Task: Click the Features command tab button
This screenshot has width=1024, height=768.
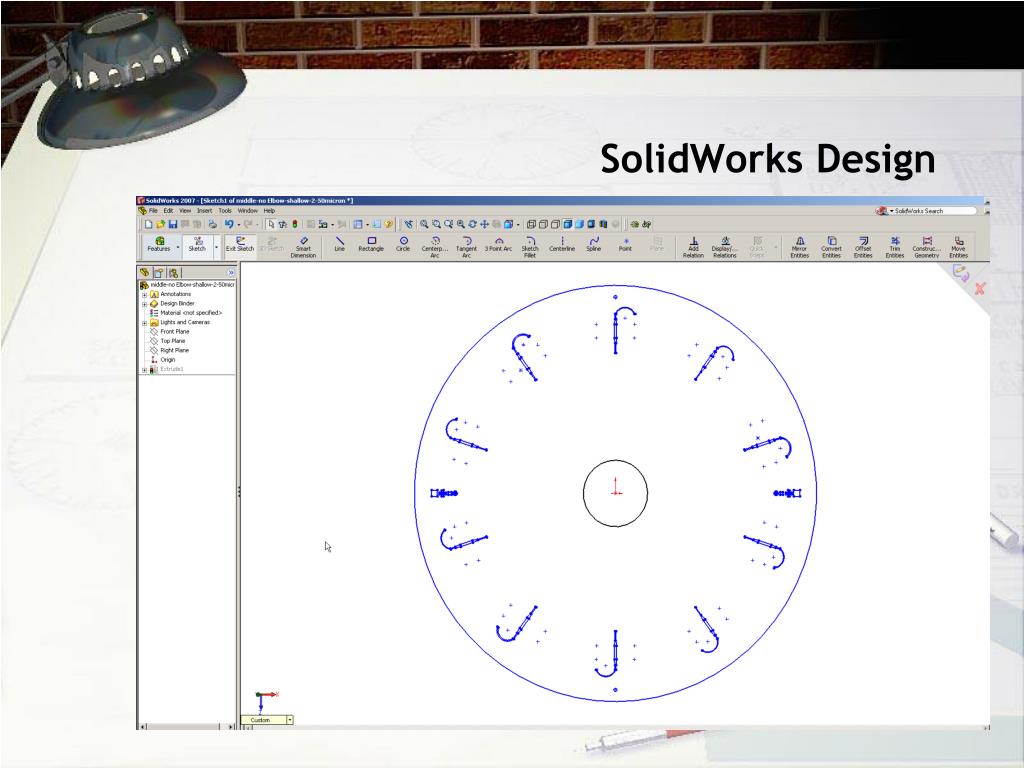Action: coord(159,244)
